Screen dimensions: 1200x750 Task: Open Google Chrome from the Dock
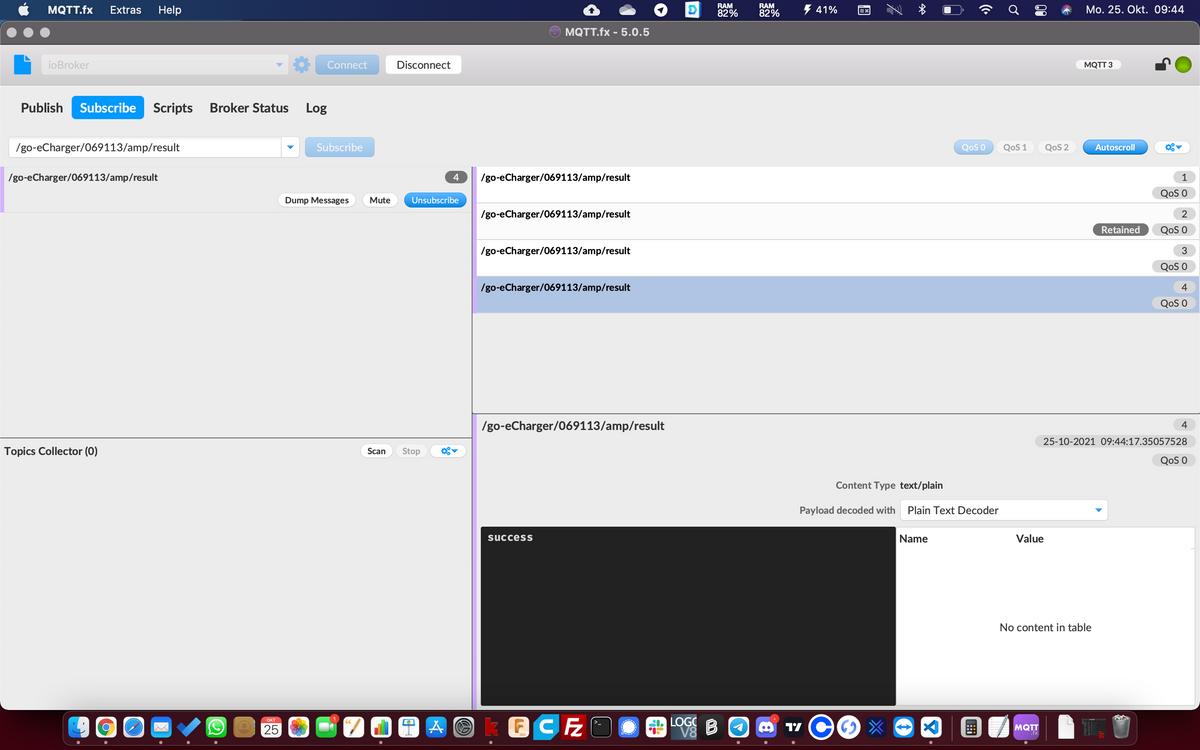pos(108,727)
